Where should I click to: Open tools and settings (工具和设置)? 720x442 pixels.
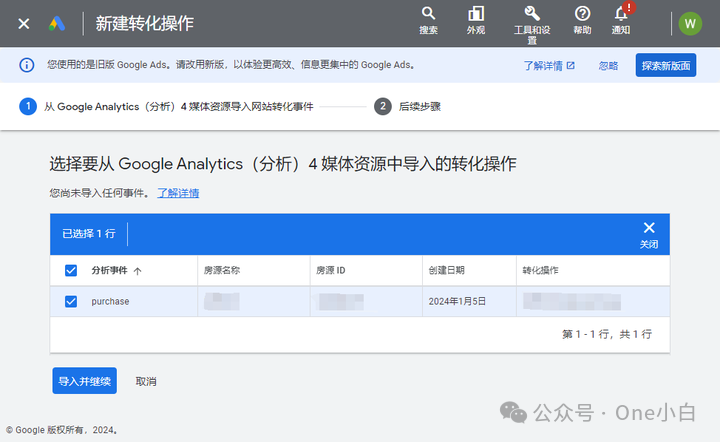click(x=532, y=25)
